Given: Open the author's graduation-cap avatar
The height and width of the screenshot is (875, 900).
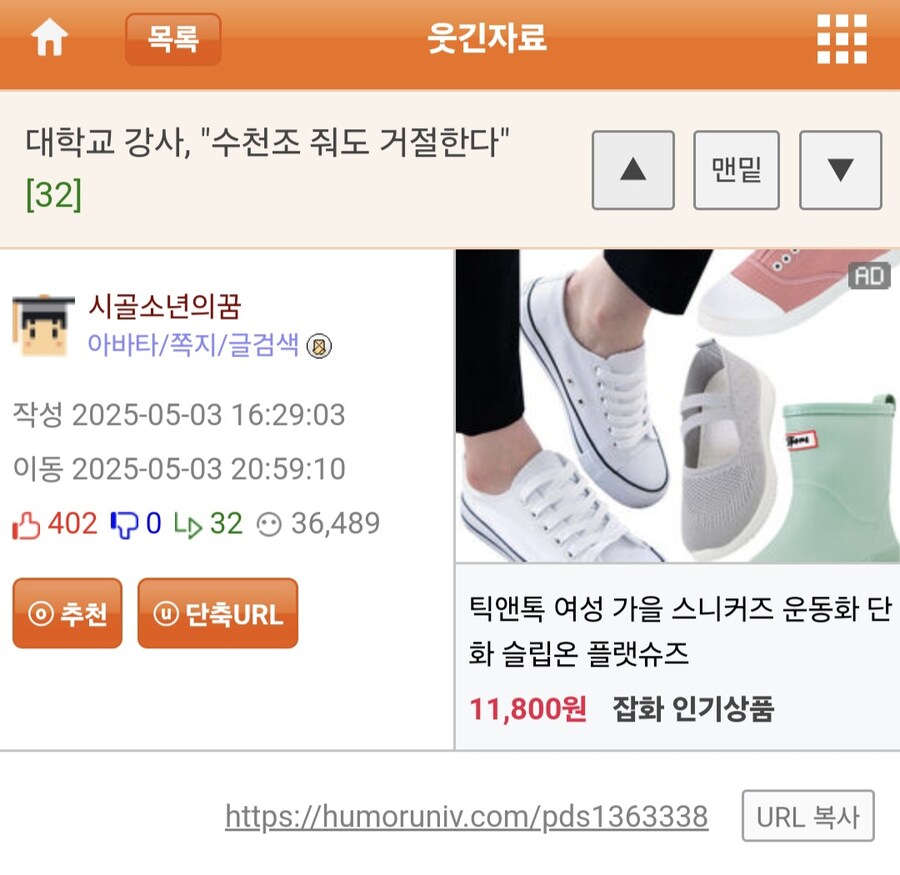Looking at the screenshot, I should pyautogui.click(x=43, y=326).
